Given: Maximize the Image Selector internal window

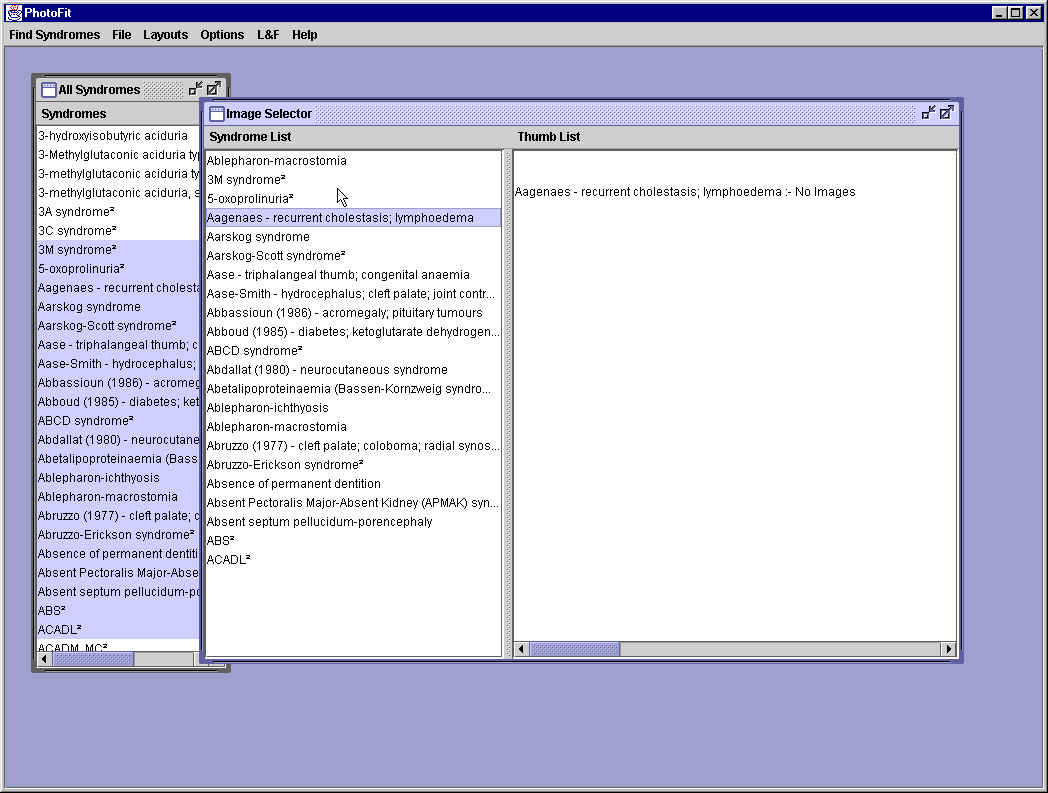Looking at the screenshot, I should point(946,113).
